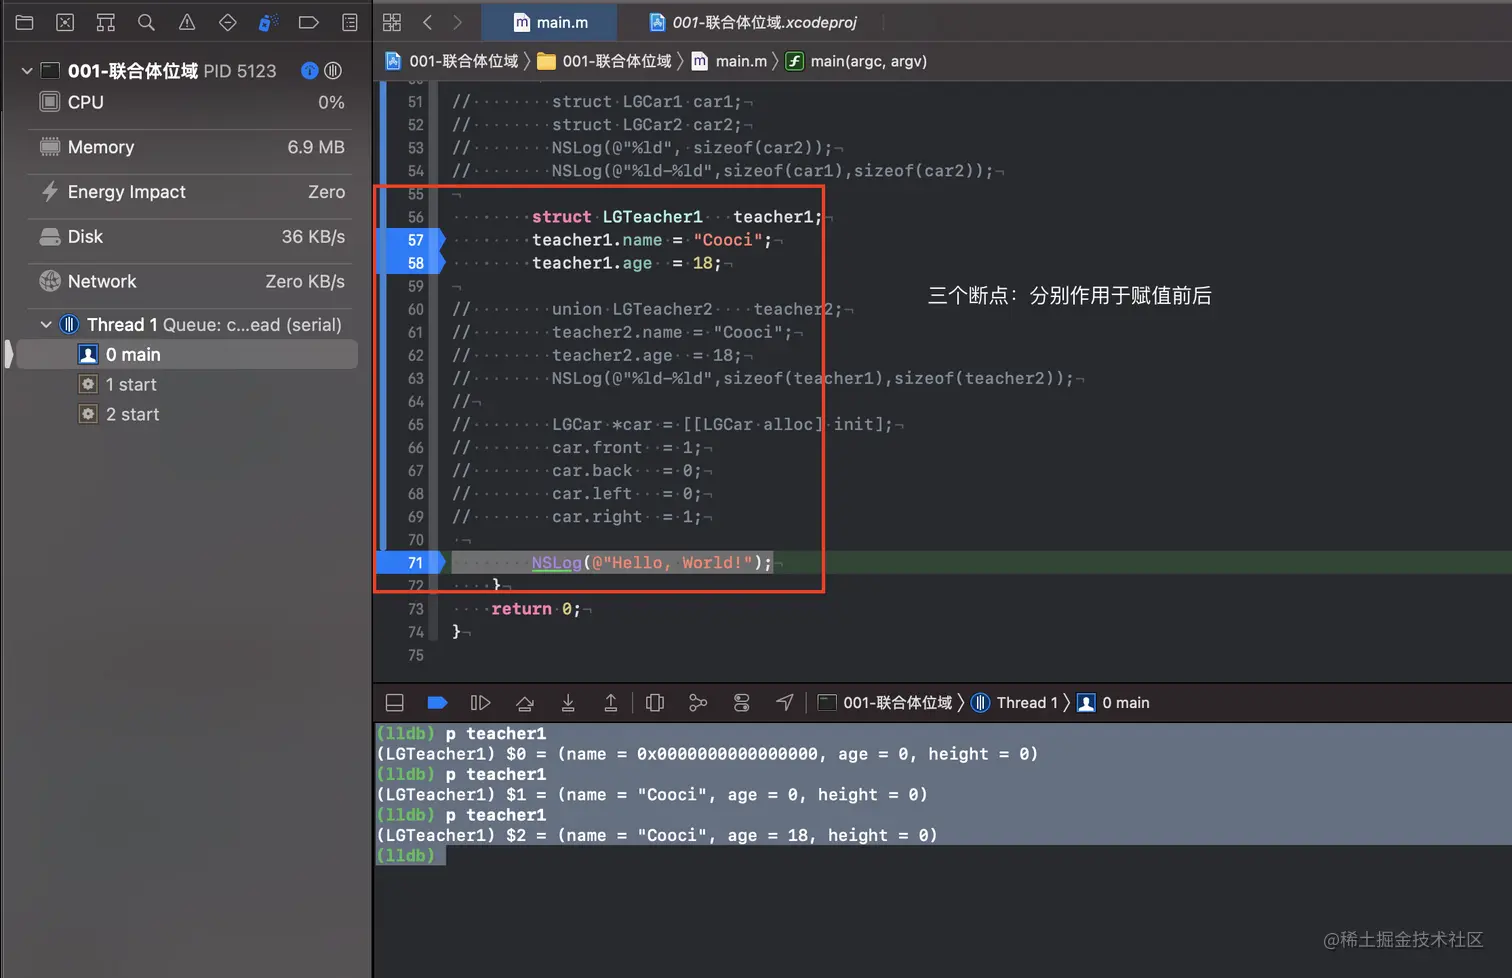Click Continue program execution

[480, 703]
